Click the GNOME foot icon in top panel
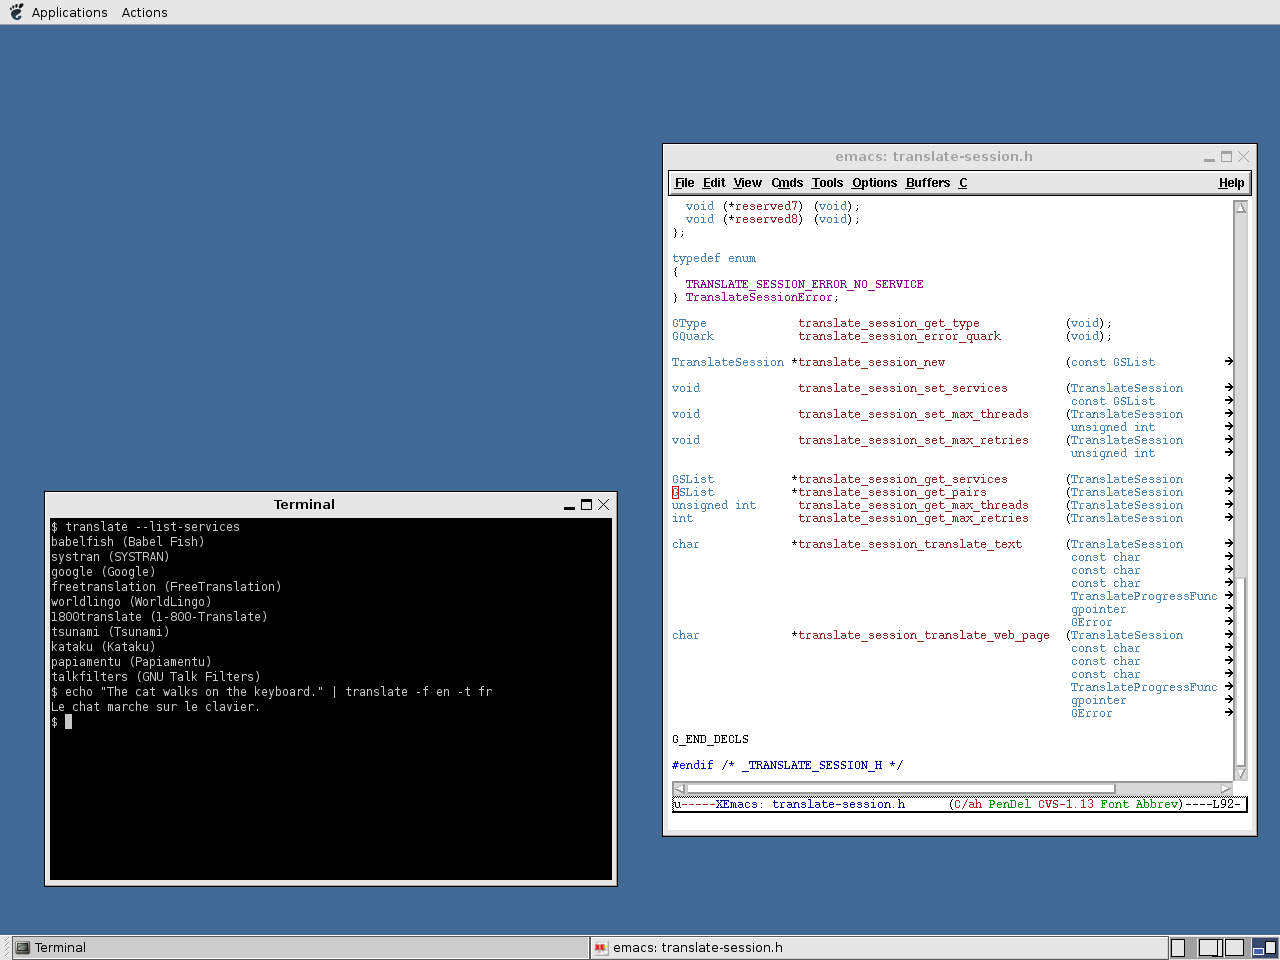 (16, 12)
